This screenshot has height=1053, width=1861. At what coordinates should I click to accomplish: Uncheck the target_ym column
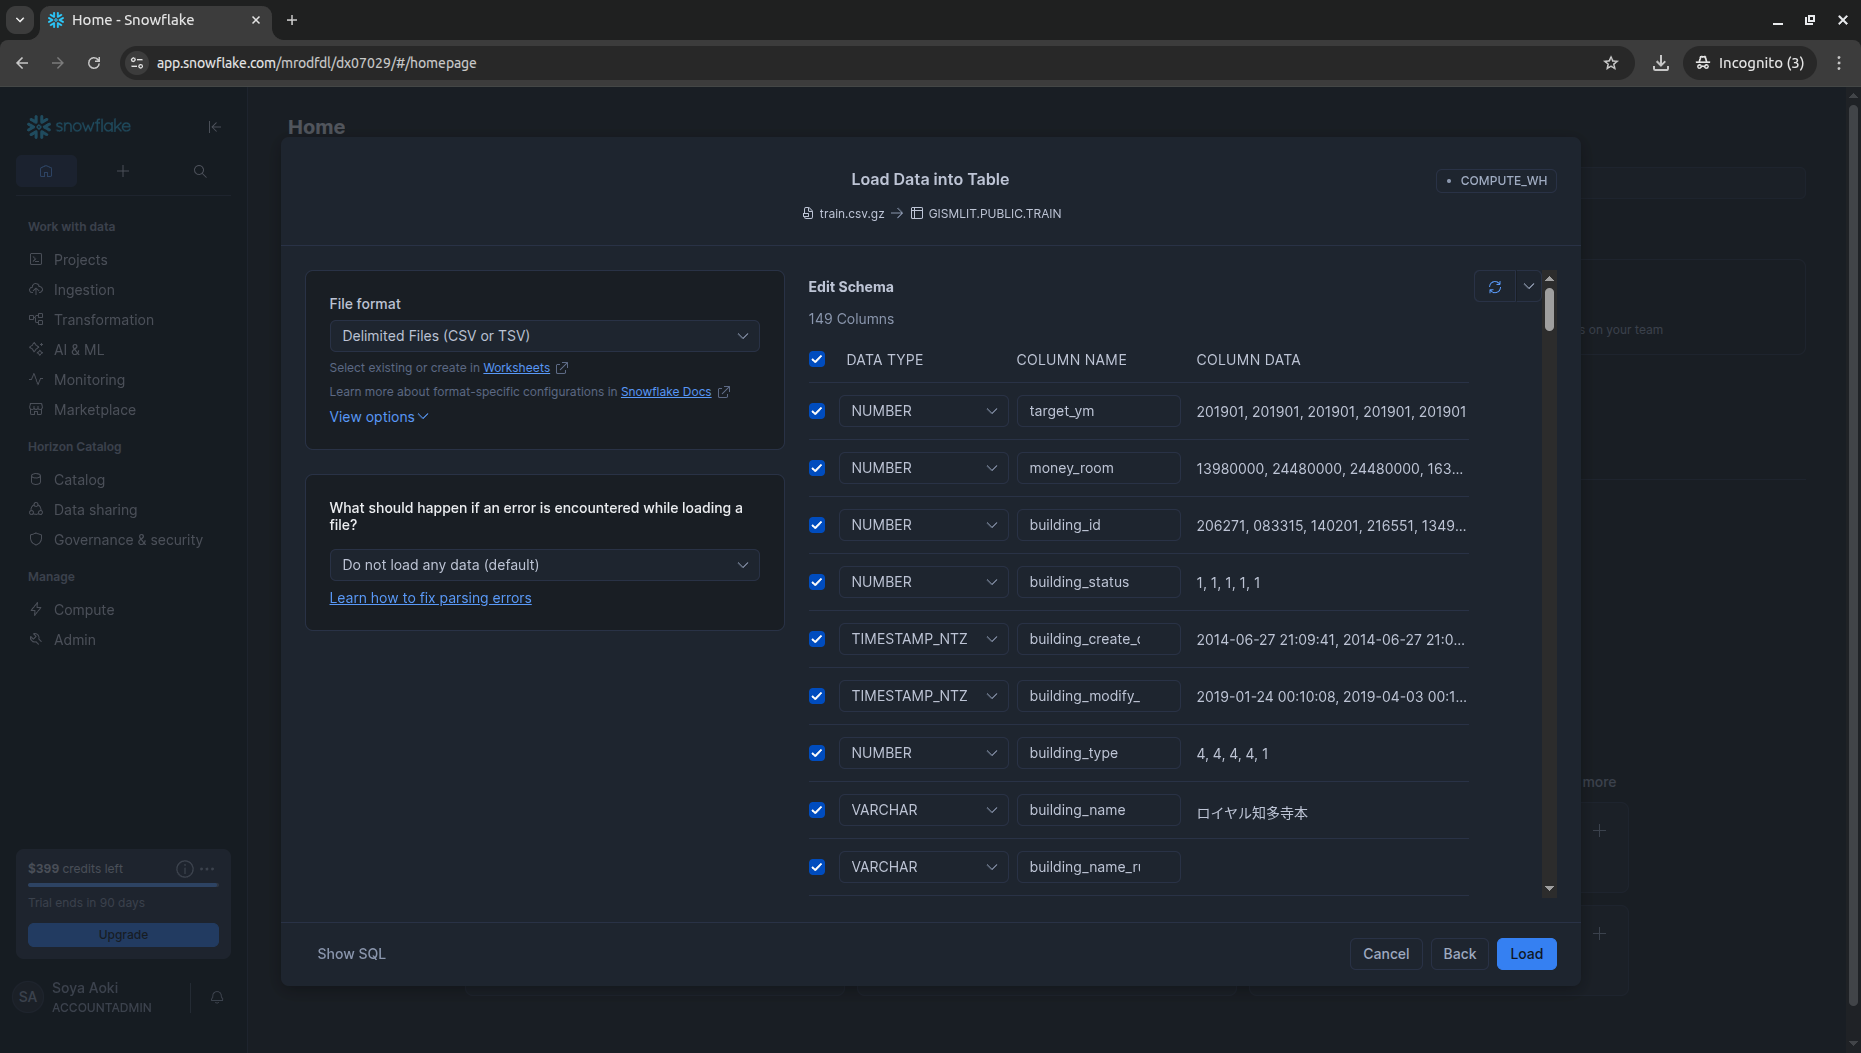point(817,411)
